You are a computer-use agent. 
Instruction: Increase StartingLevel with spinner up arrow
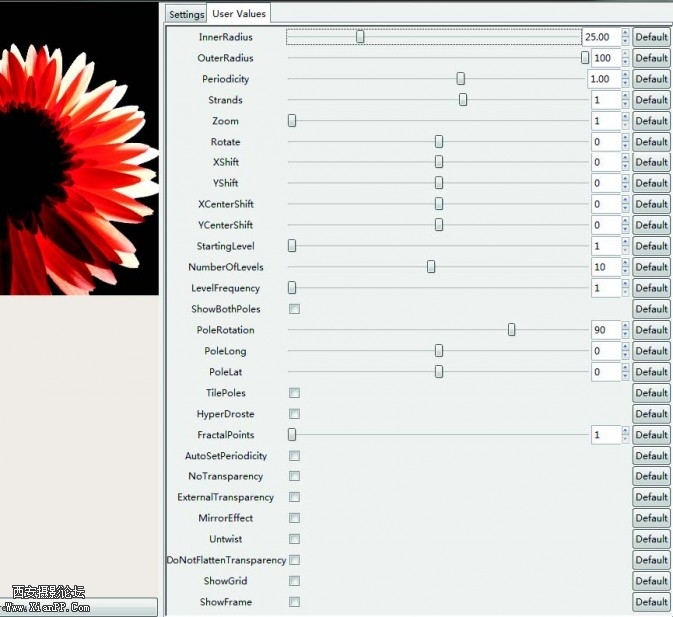tap(625, 242)
